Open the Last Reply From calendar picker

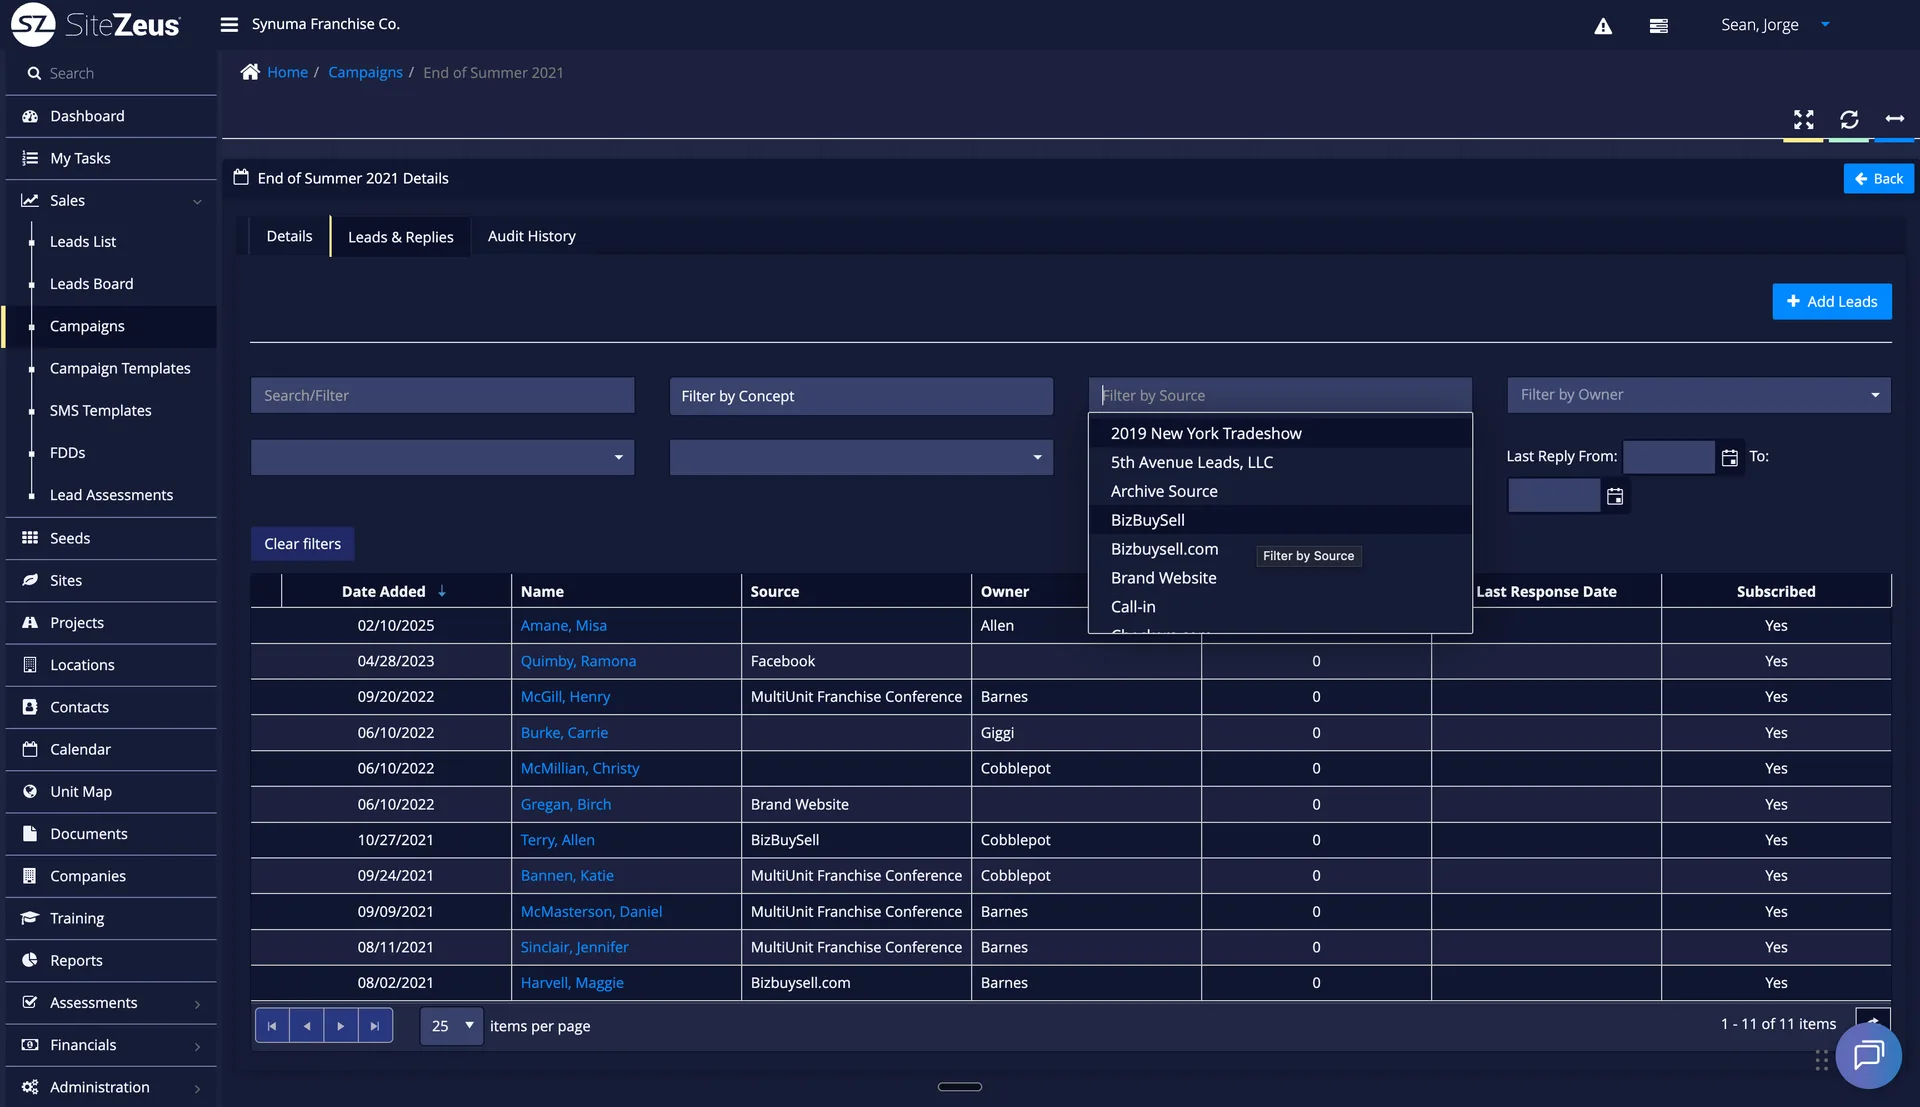pyautogui.click(x=1729, y=458)
